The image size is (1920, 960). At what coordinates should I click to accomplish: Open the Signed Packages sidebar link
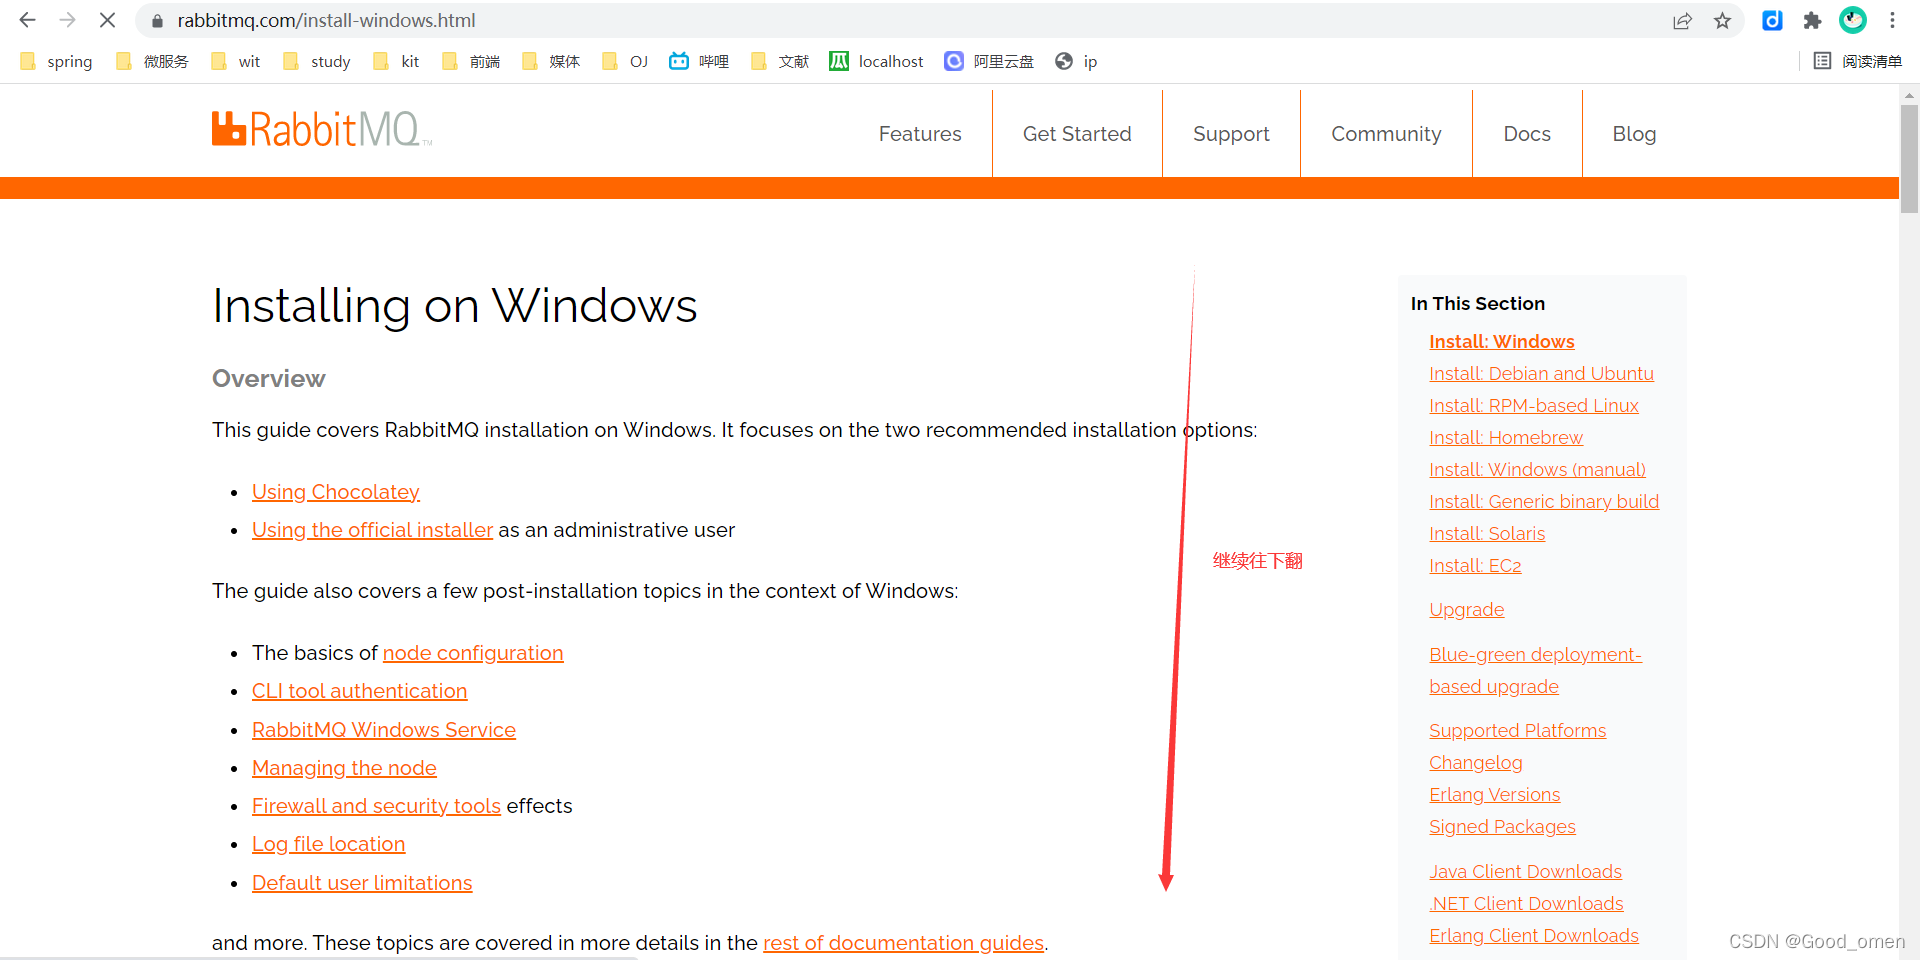click(1502, 827)
